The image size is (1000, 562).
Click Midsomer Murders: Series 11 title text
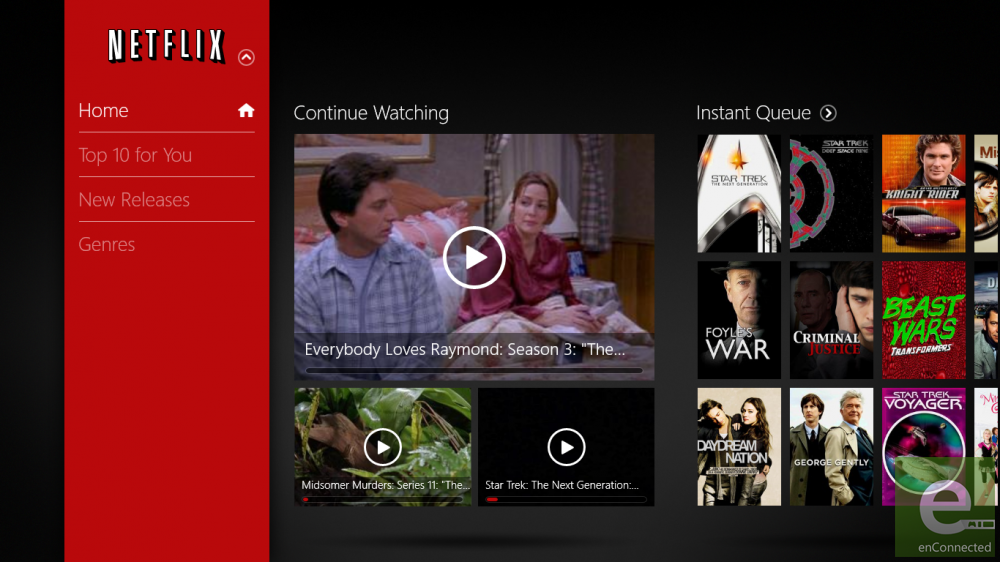(x=385, y=485)
